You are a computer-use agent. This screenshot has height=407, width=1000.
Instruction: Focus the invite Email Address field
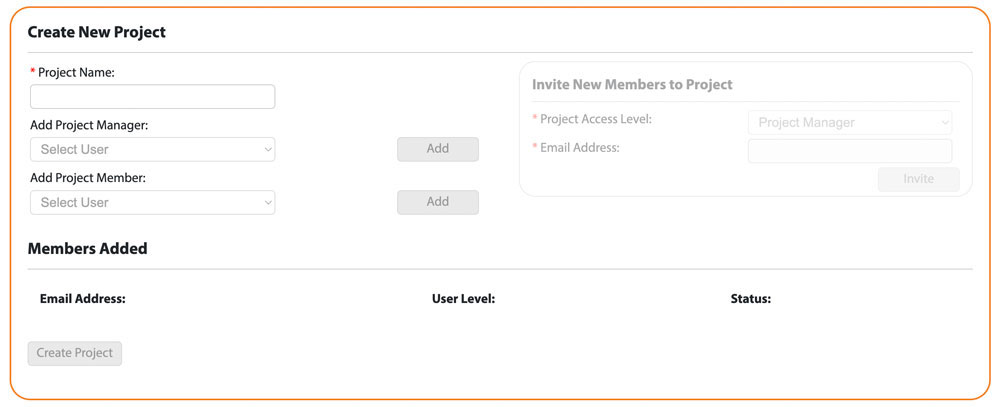pyautogui.click(x=849, y=151)
